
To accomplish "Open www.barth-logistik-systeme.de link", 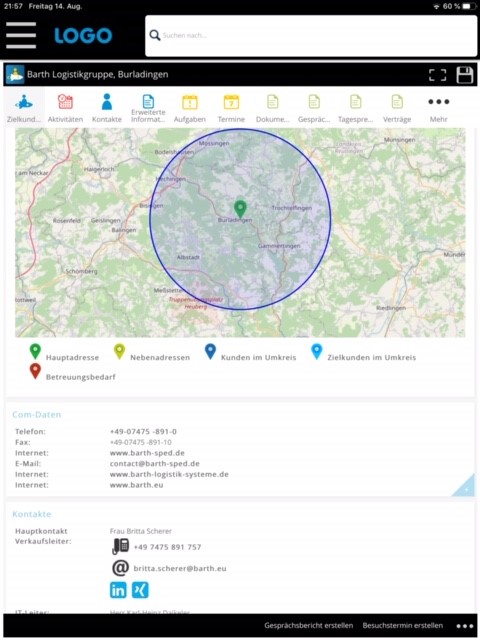I will (x=169, y=474).
